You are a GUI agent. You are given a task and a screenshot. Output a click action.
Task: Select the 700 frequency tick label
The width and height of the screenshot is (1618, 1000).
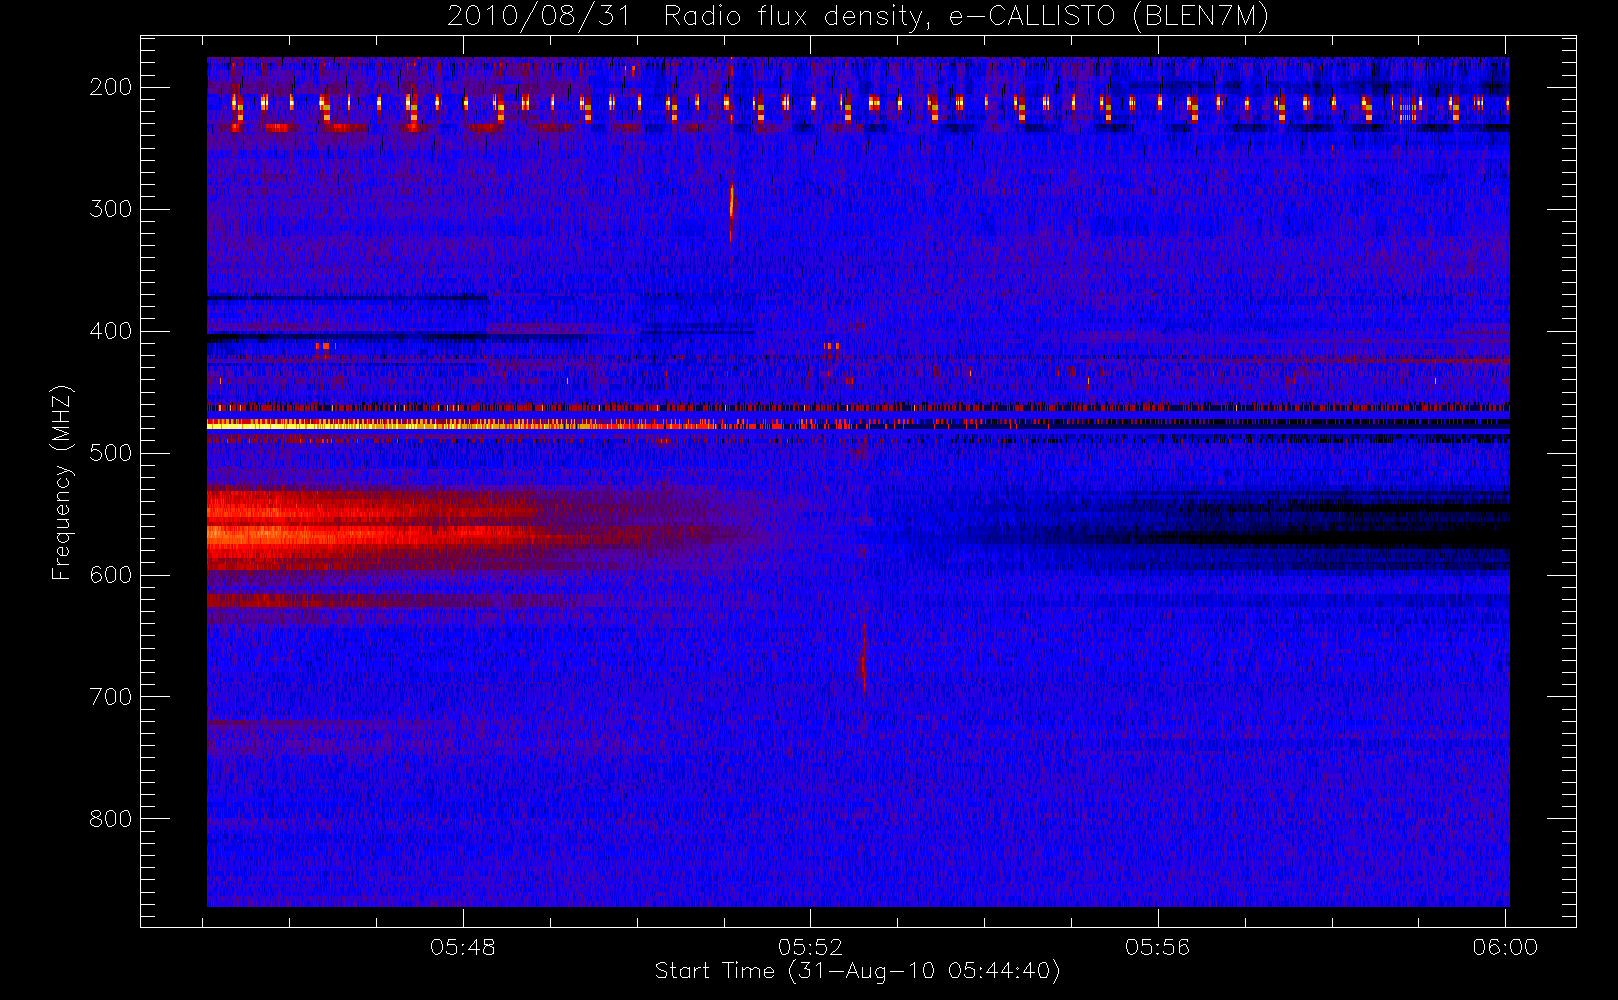(x=111, y=697)
